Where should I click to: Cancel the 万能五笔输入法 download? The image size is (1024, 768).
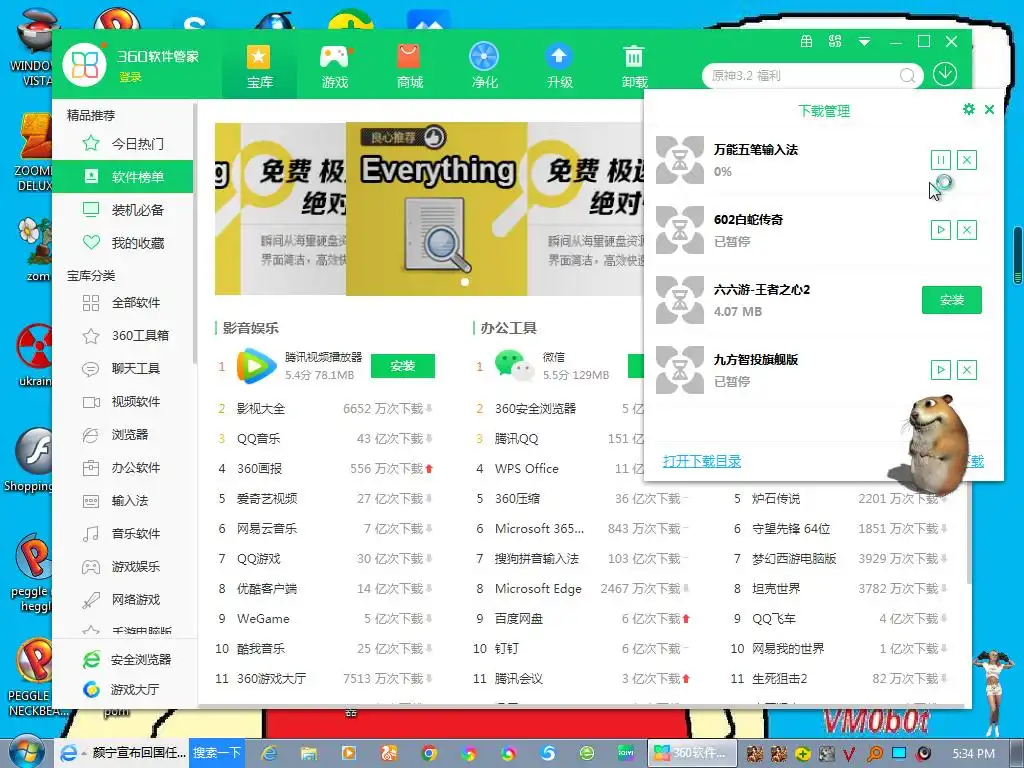967,160
